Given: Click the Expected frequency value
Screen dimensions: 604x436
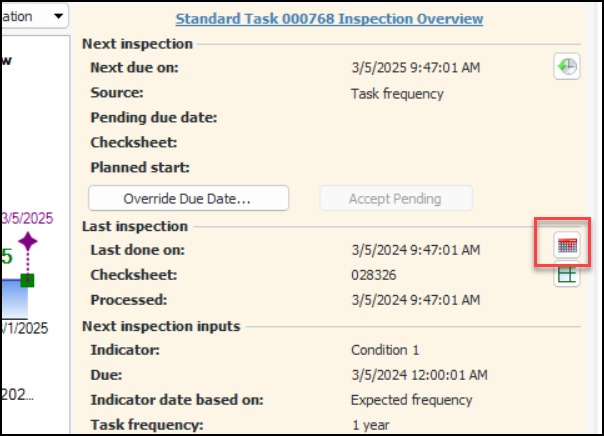Looking at the screenshot, I should click(411, 400).
